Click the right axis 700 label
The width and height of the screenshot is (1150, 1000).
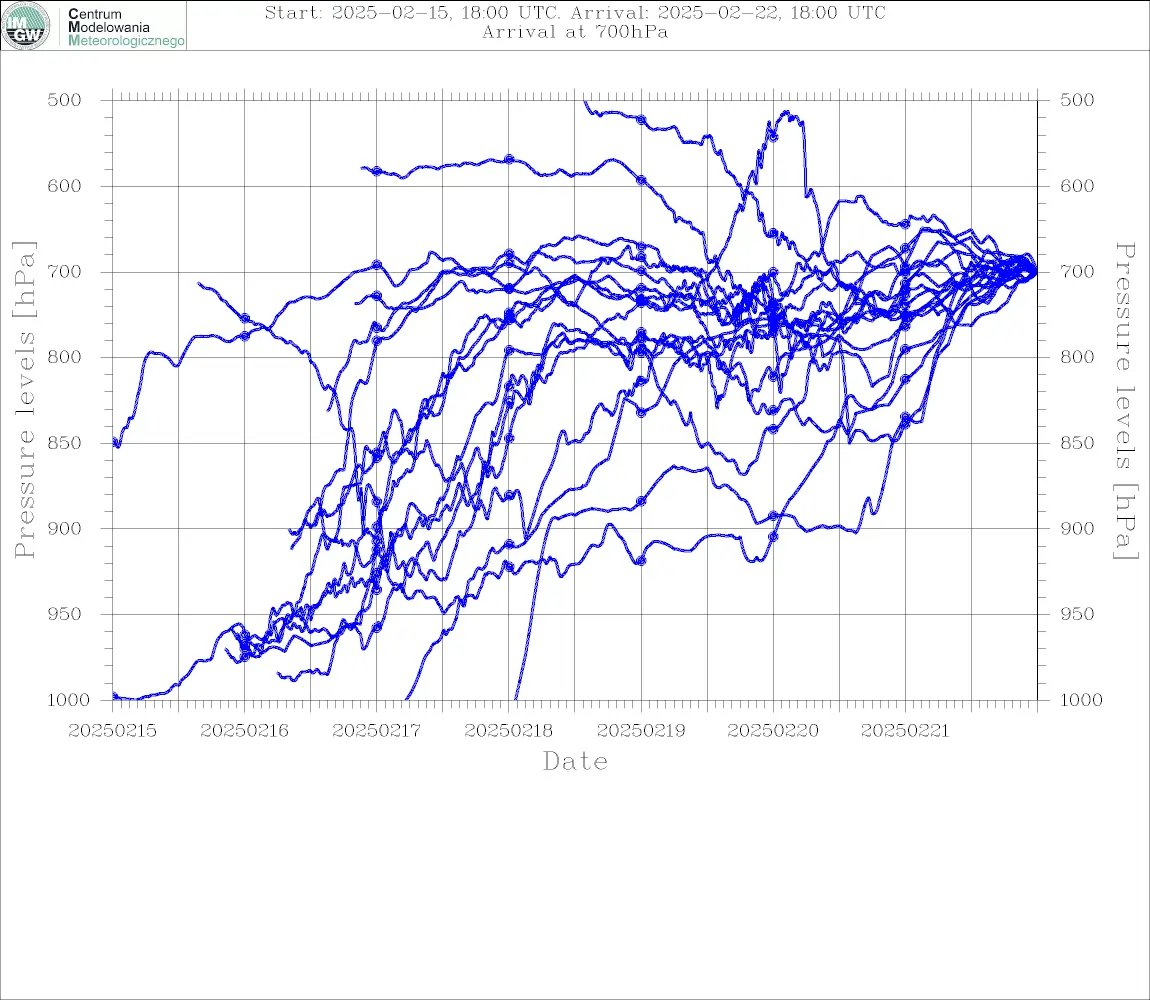point(1077,271)
